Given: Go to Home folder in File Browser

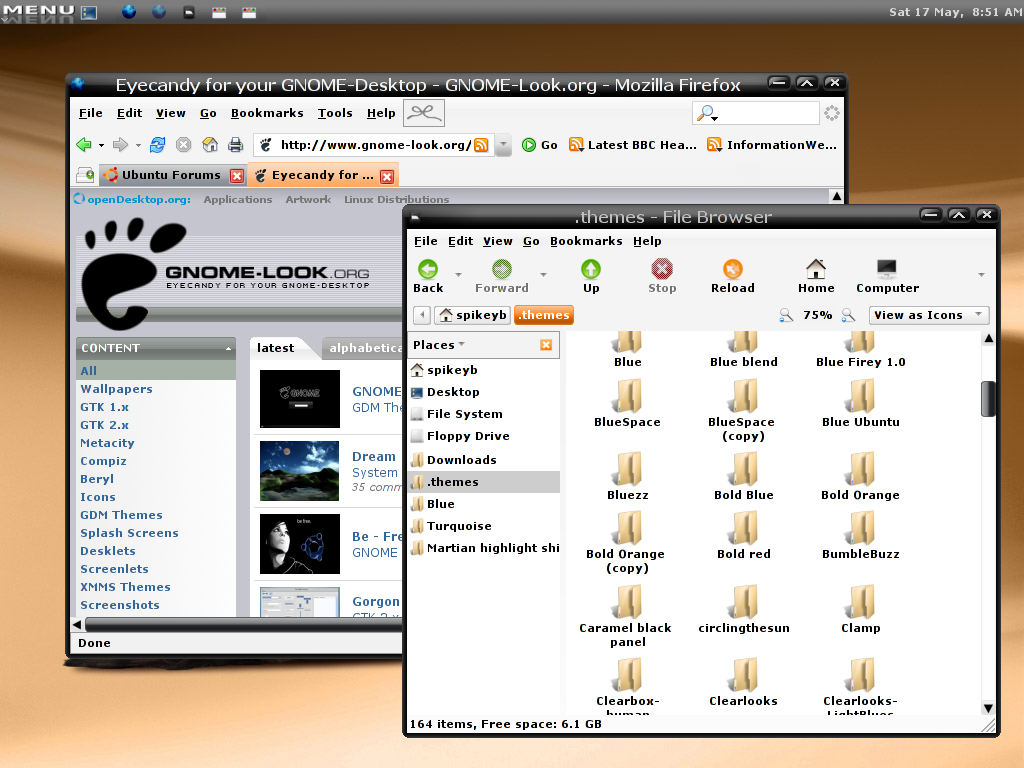Looking at the screenshot, I should coord(816,276).
